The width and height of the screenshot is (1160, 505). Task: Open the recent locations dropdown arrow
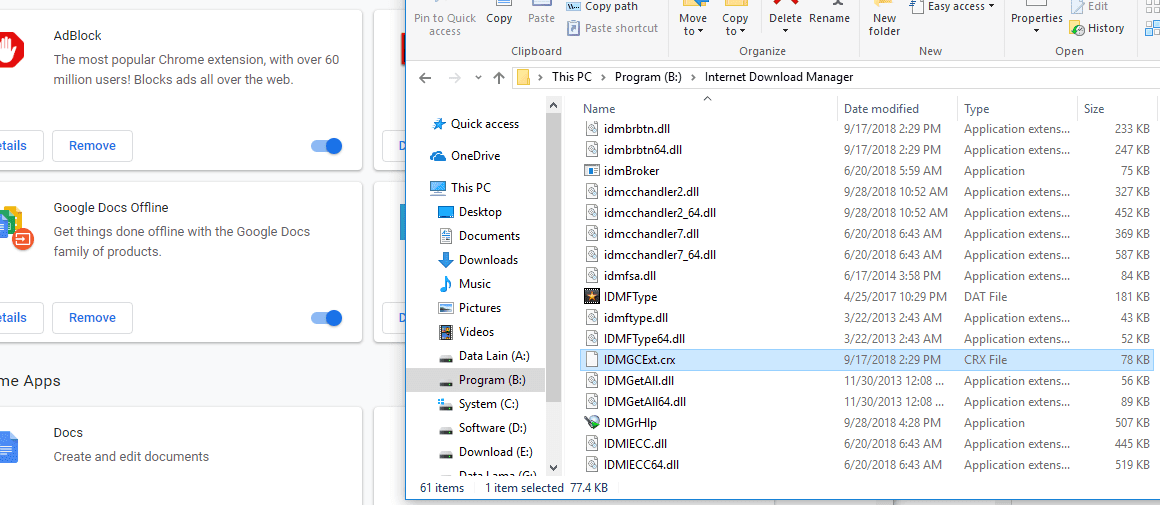478,78
